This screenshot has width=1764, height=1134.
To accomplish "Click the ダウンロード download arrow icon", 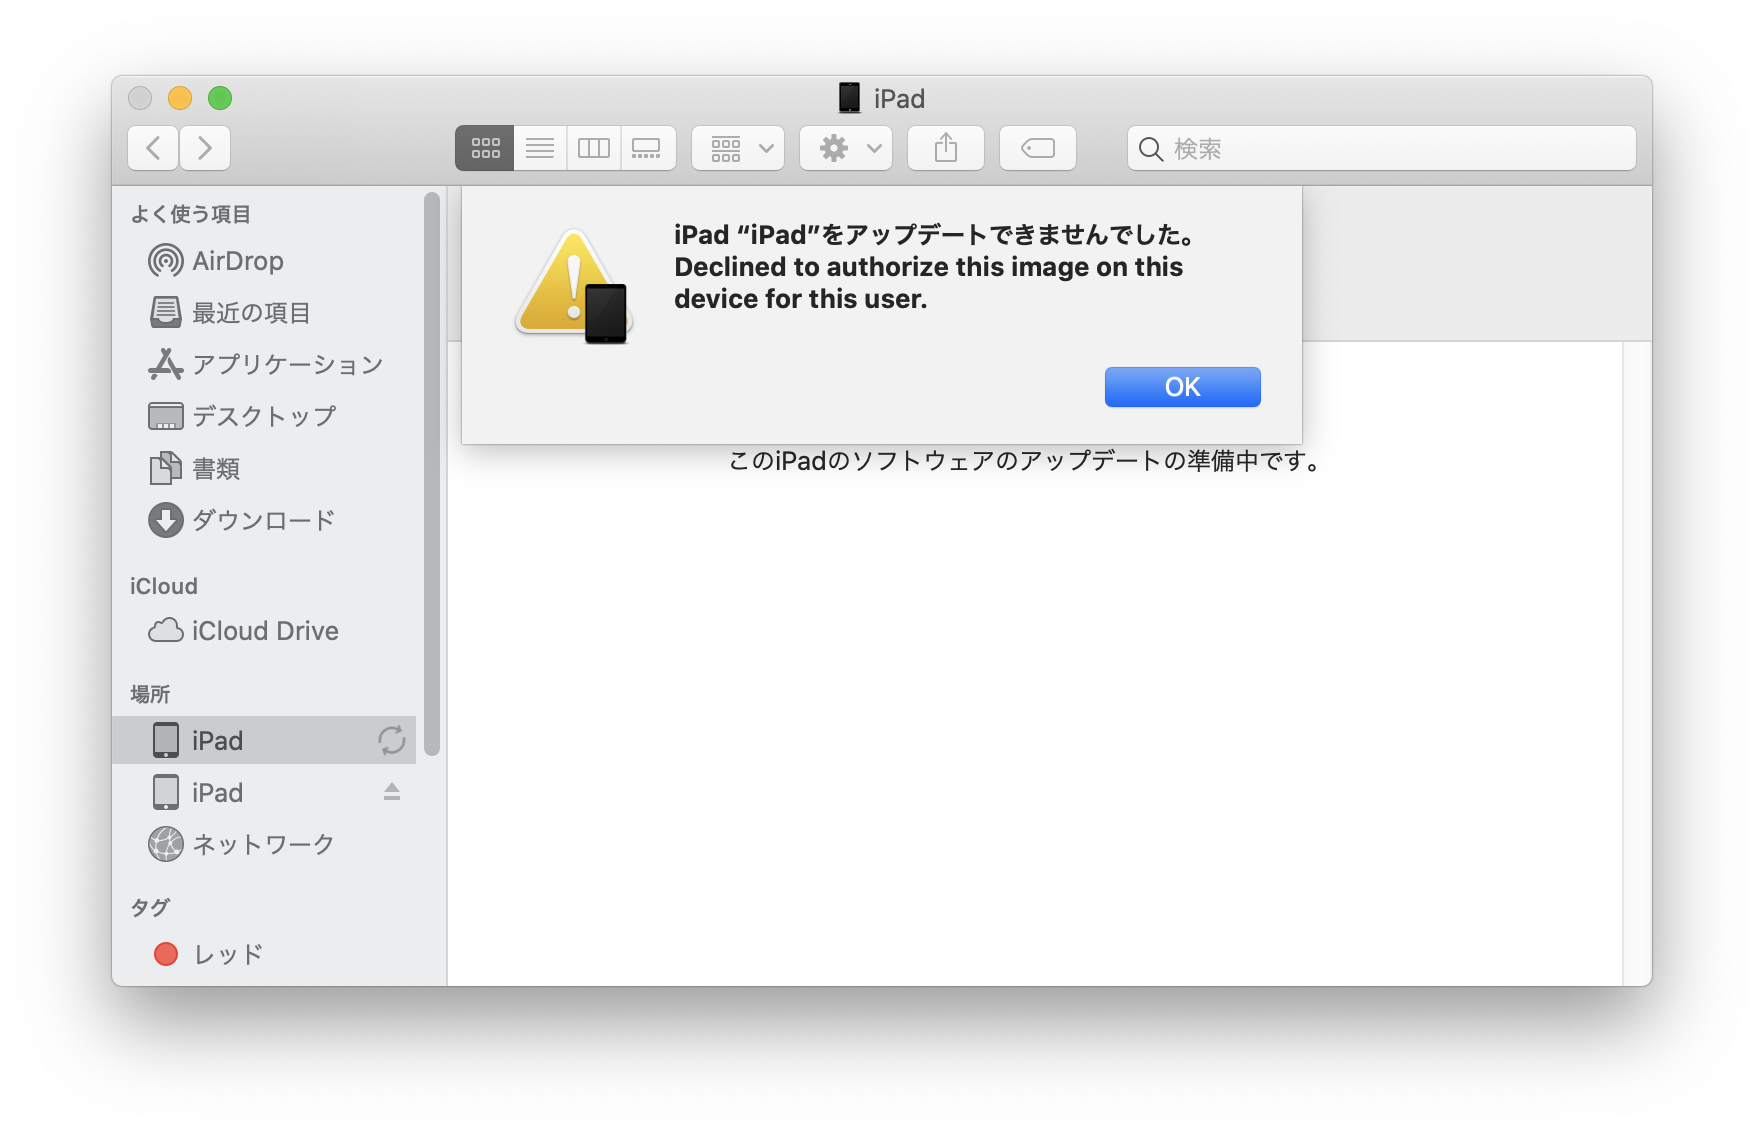I will [x=166, y=520].
